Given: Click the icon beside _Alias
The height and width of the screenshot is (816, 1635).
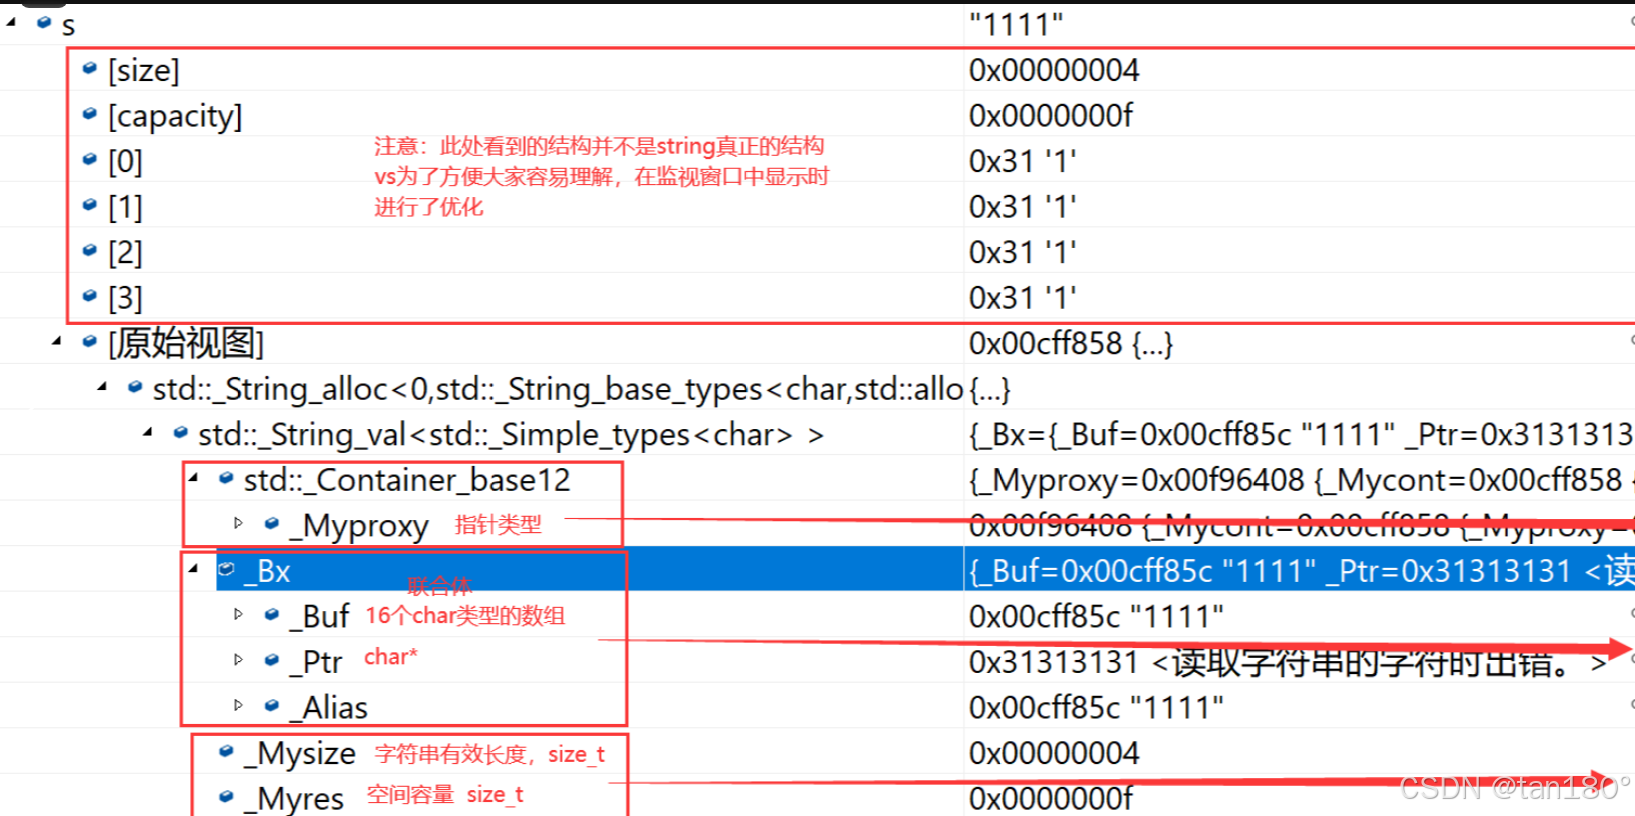Looking at the screenshot, I should tap(271, 706).
